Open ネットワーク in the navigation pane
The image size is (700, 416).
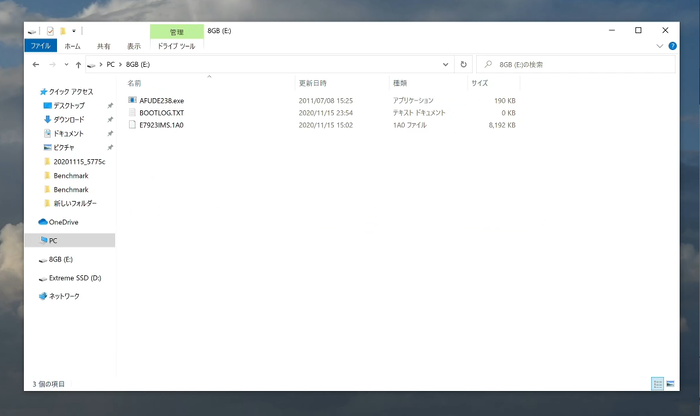click(x=64, y=296)
